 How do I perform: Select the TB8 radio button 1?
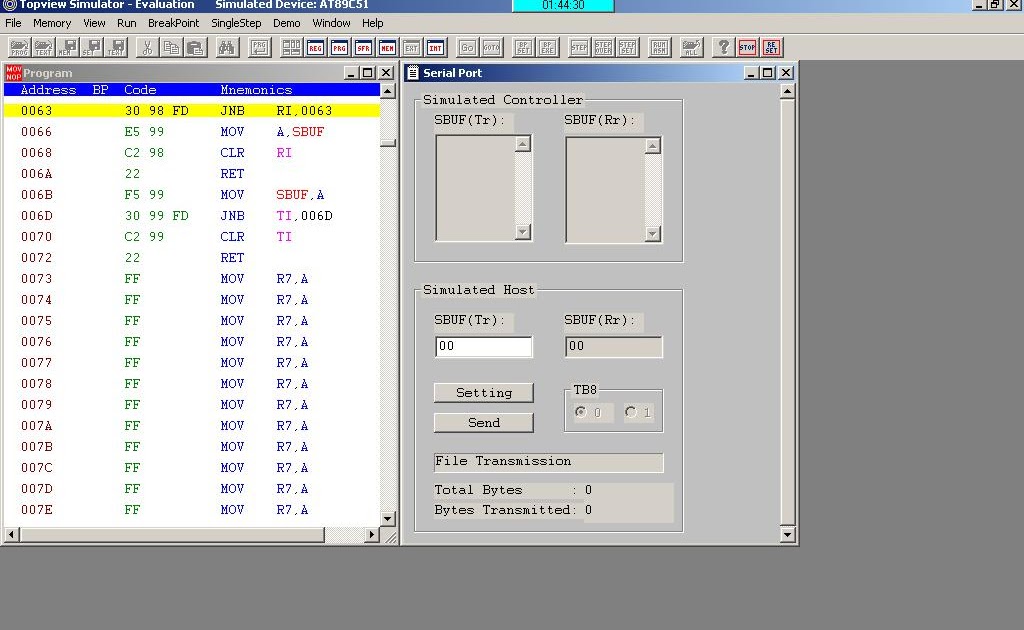[x=632, y=412]
